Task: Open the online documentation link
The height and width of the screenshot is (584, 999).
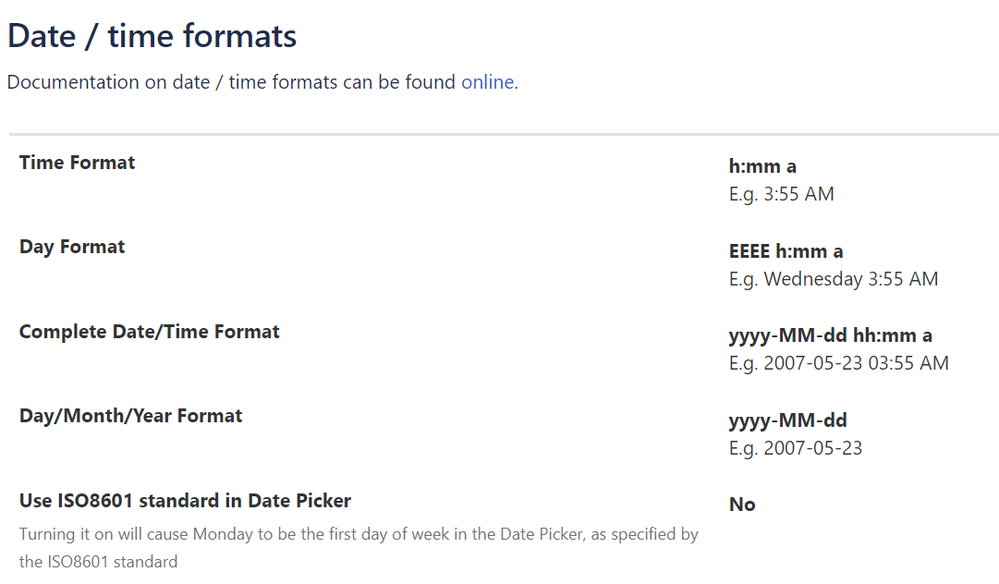Action: tap(487, 82)
